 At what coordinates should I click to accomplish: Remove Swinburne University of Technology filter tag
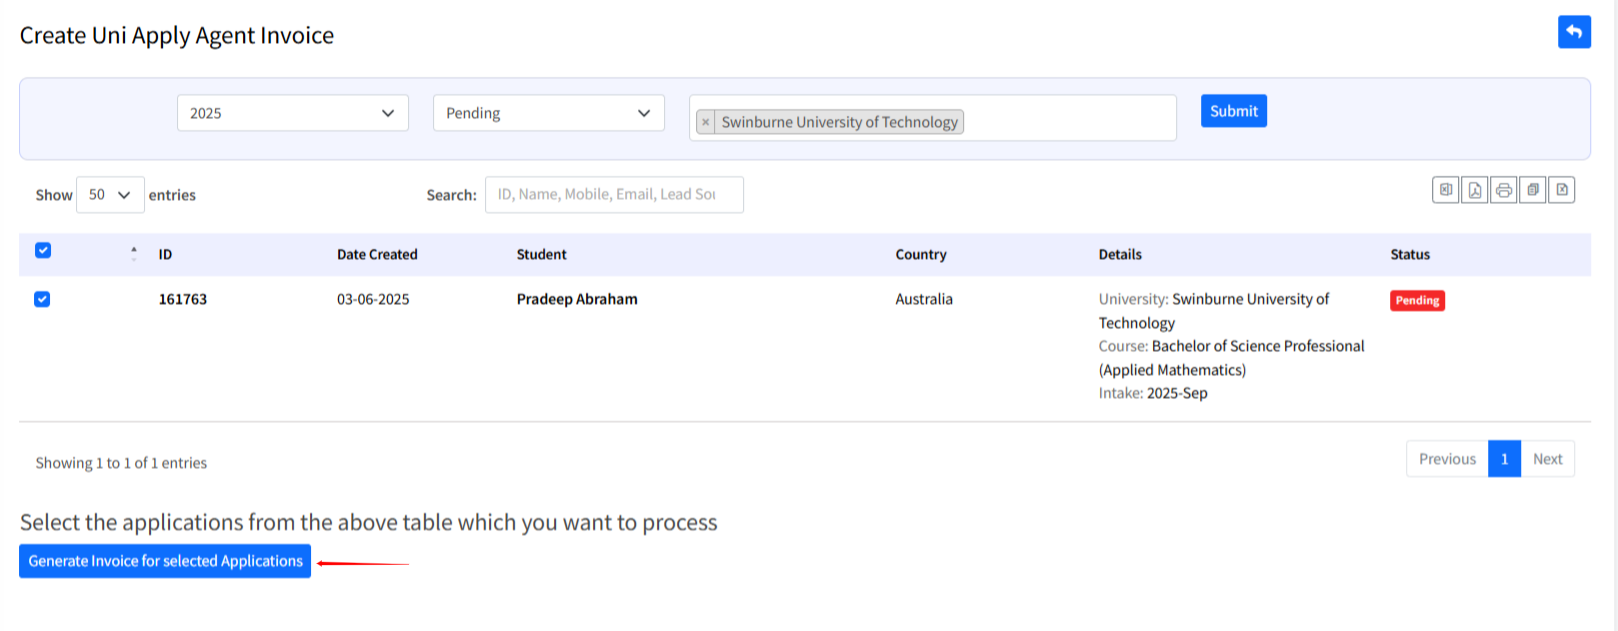click(706, 122)
